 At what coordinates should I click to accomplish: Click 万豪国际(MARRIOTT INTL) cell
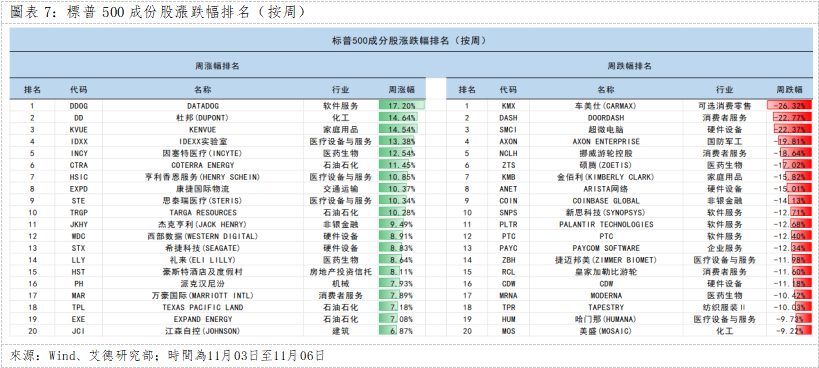pos(203,295)
